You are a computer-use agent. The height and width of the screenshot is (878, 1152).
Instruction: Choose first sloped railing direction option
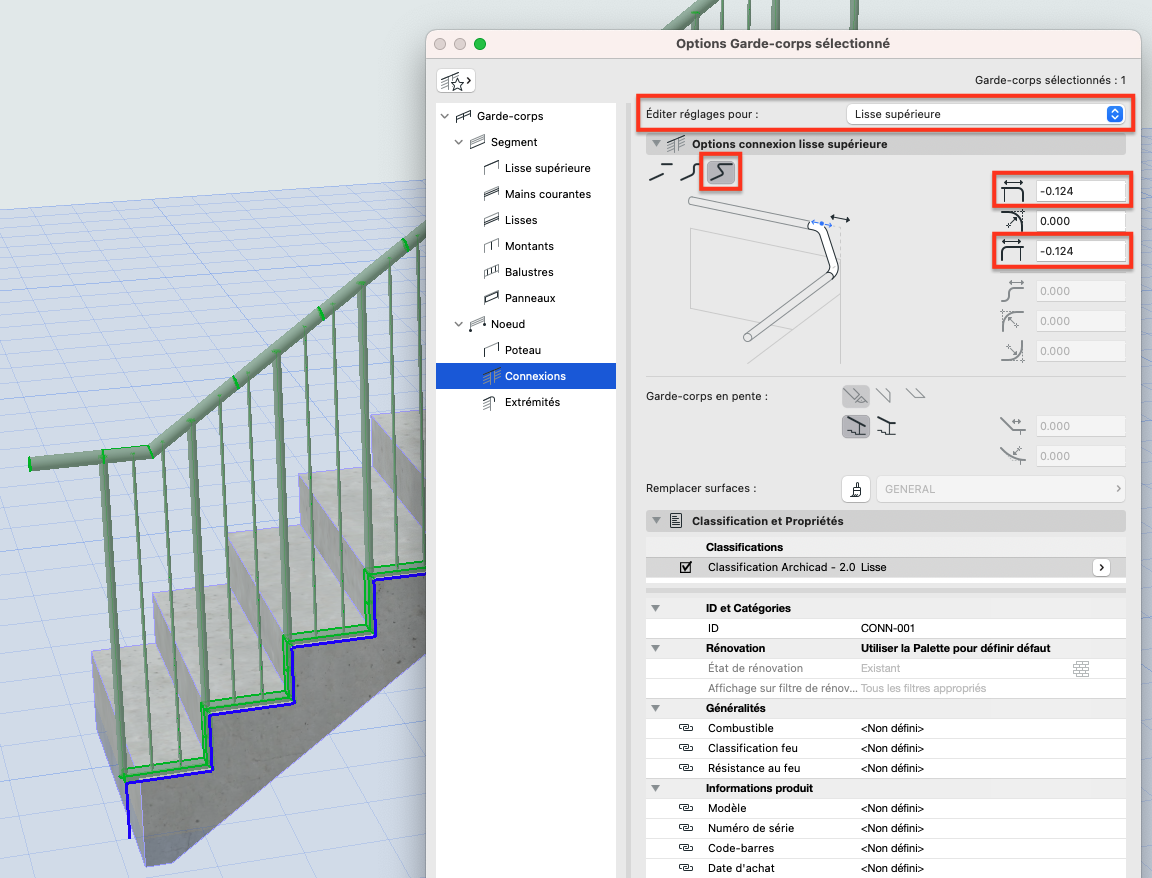855,397
